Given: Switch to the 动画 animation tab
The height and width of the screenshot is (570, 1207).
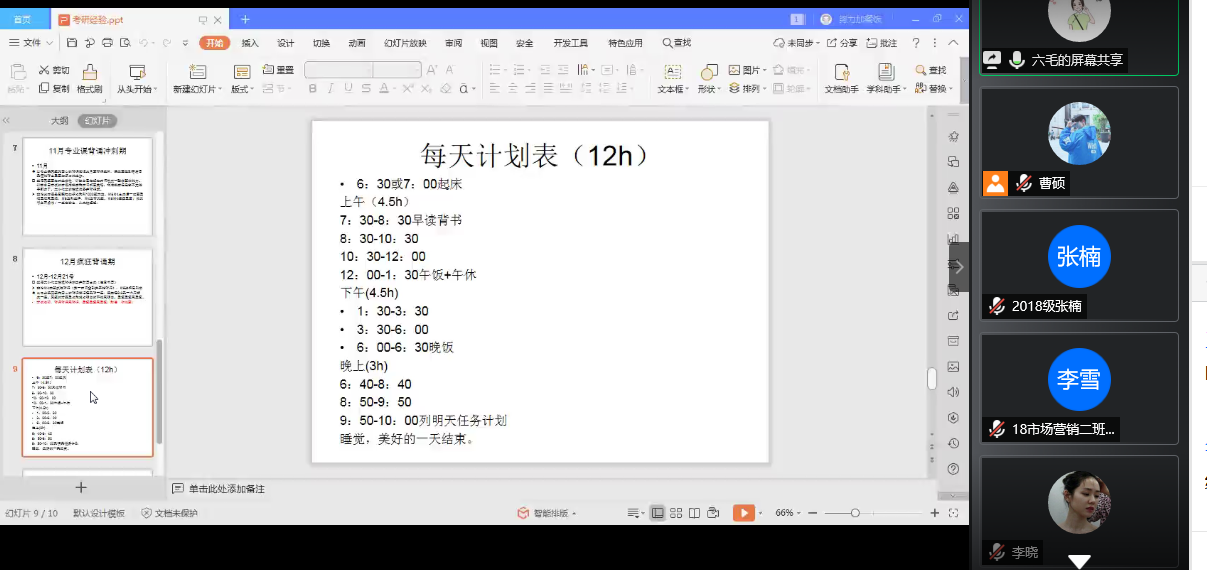Looking at the screenshot, I should click(357, 43).
